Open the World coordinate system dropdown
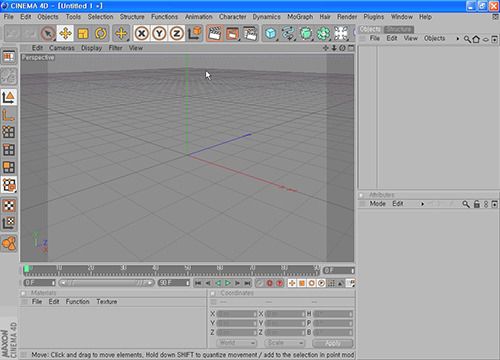 (x=236, y=343)
